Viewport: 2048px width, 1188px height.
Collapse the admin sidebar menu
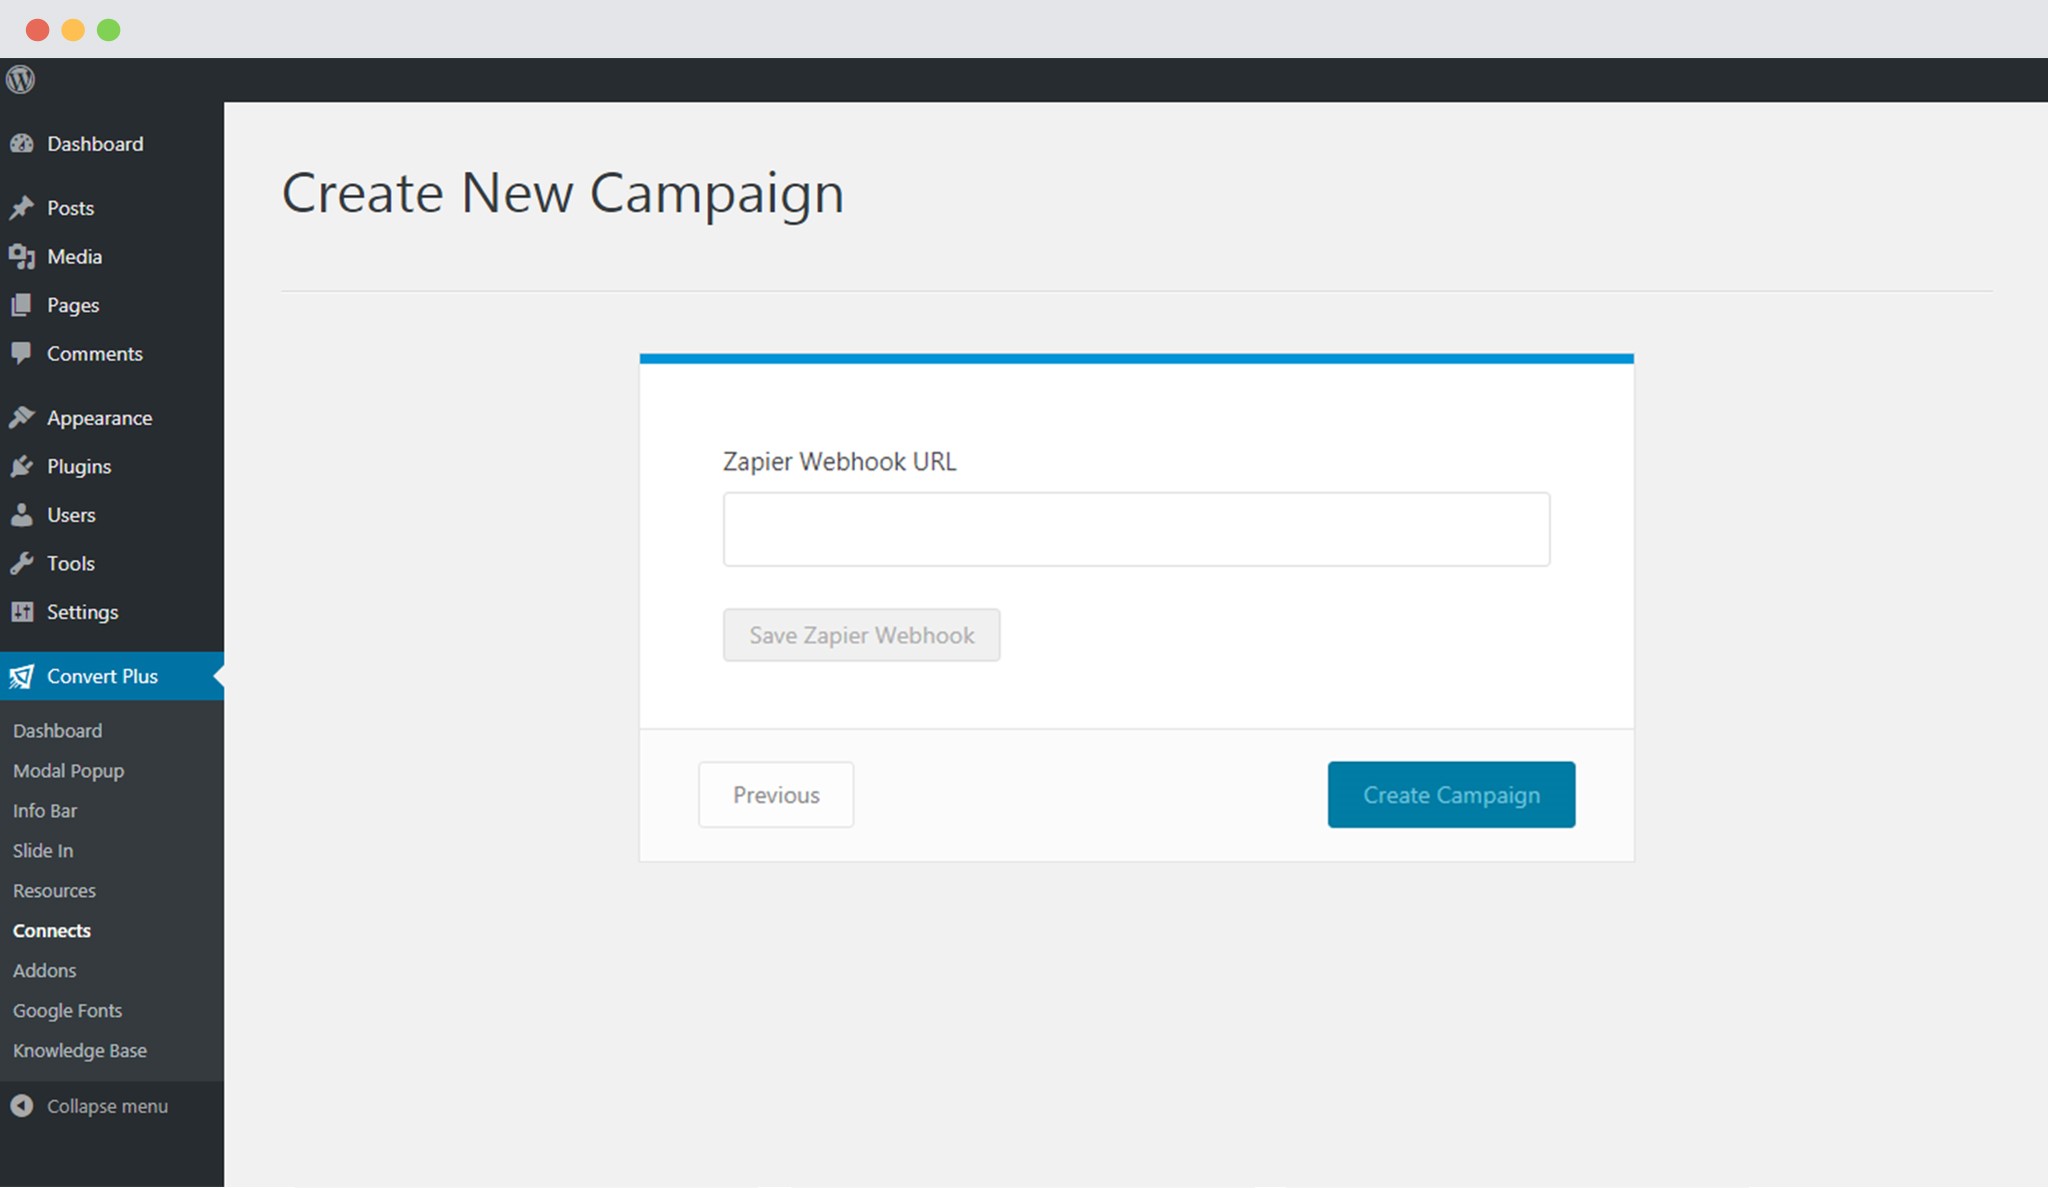pyautogui.click(x=89, y=1106)
